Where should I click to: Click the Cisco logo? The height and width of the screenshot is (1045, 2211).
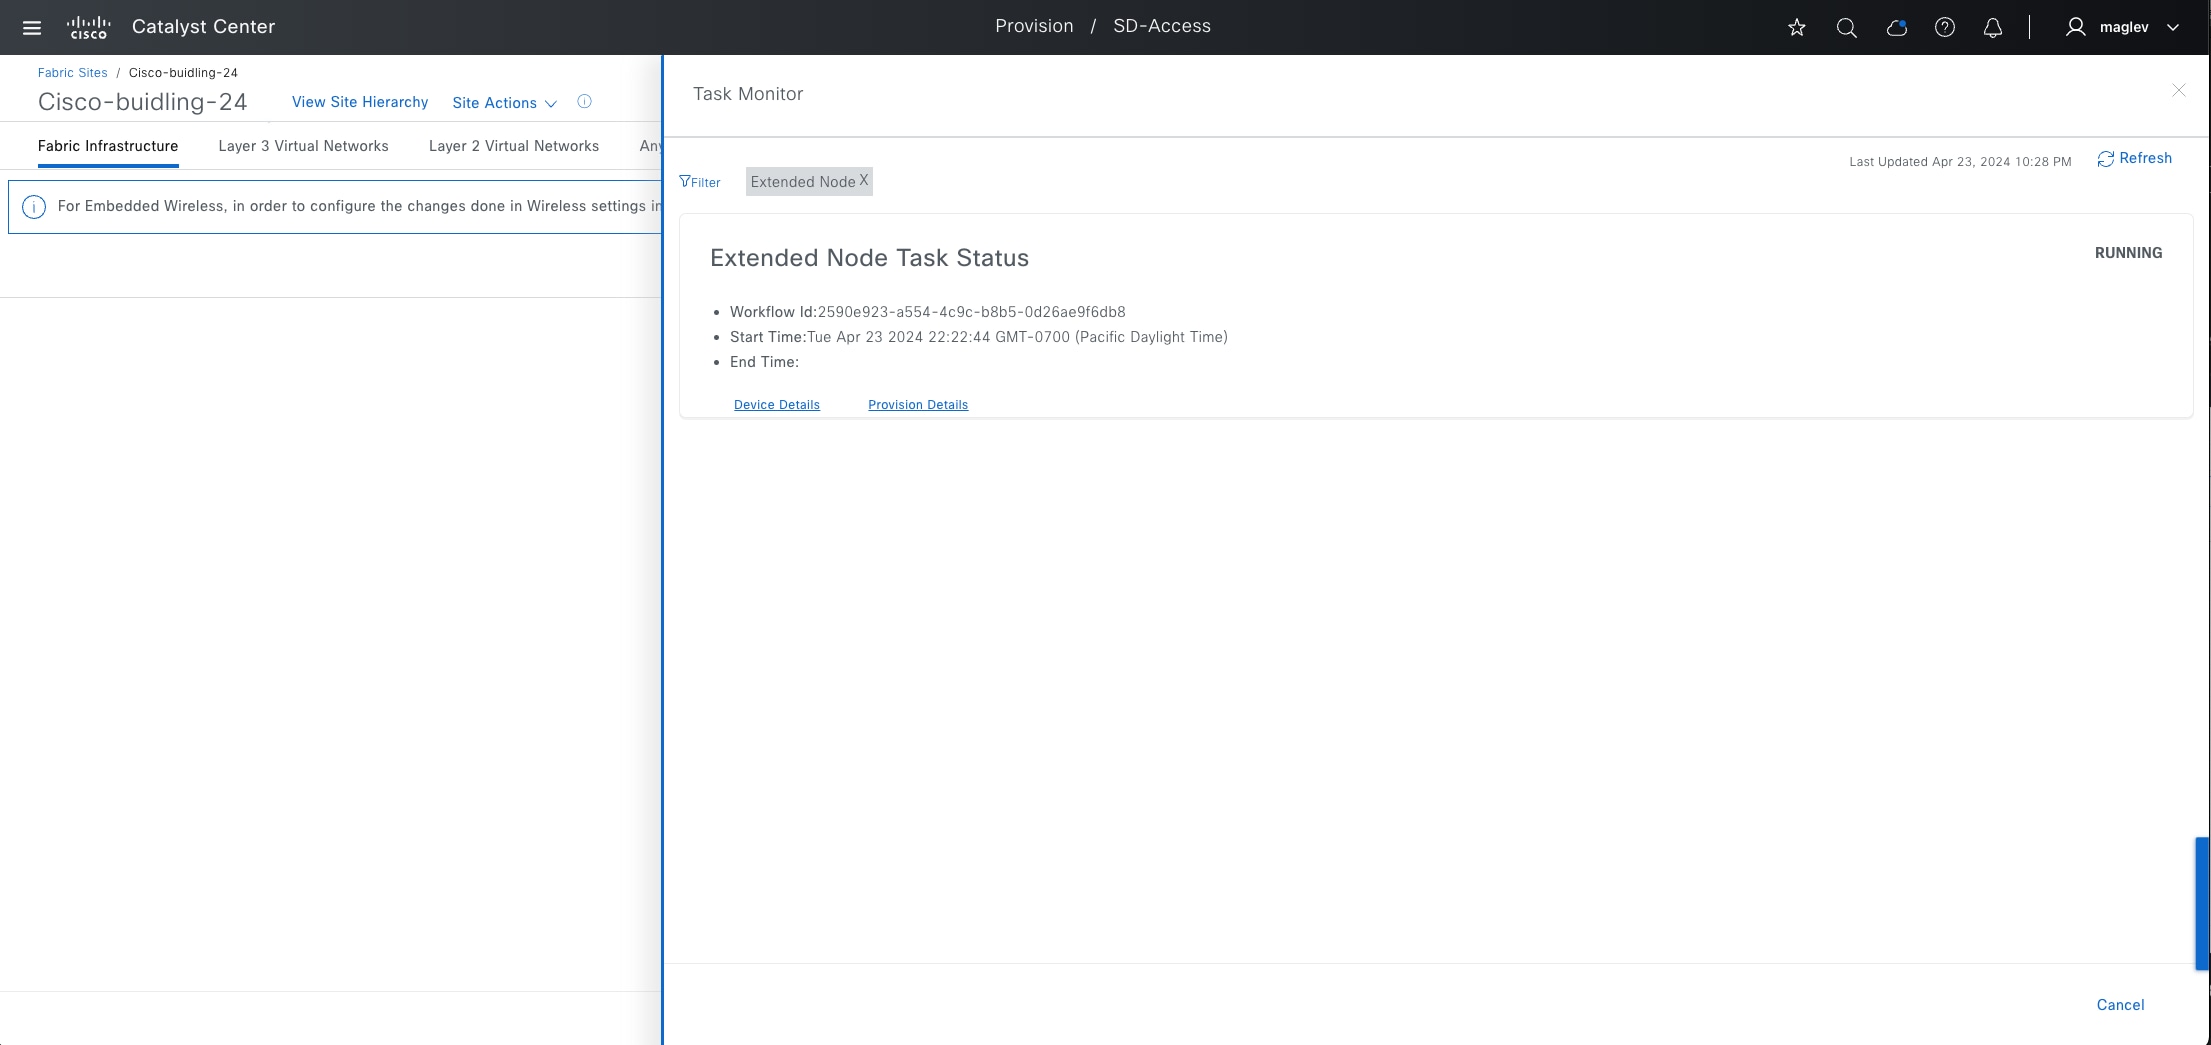click(88, 27)
